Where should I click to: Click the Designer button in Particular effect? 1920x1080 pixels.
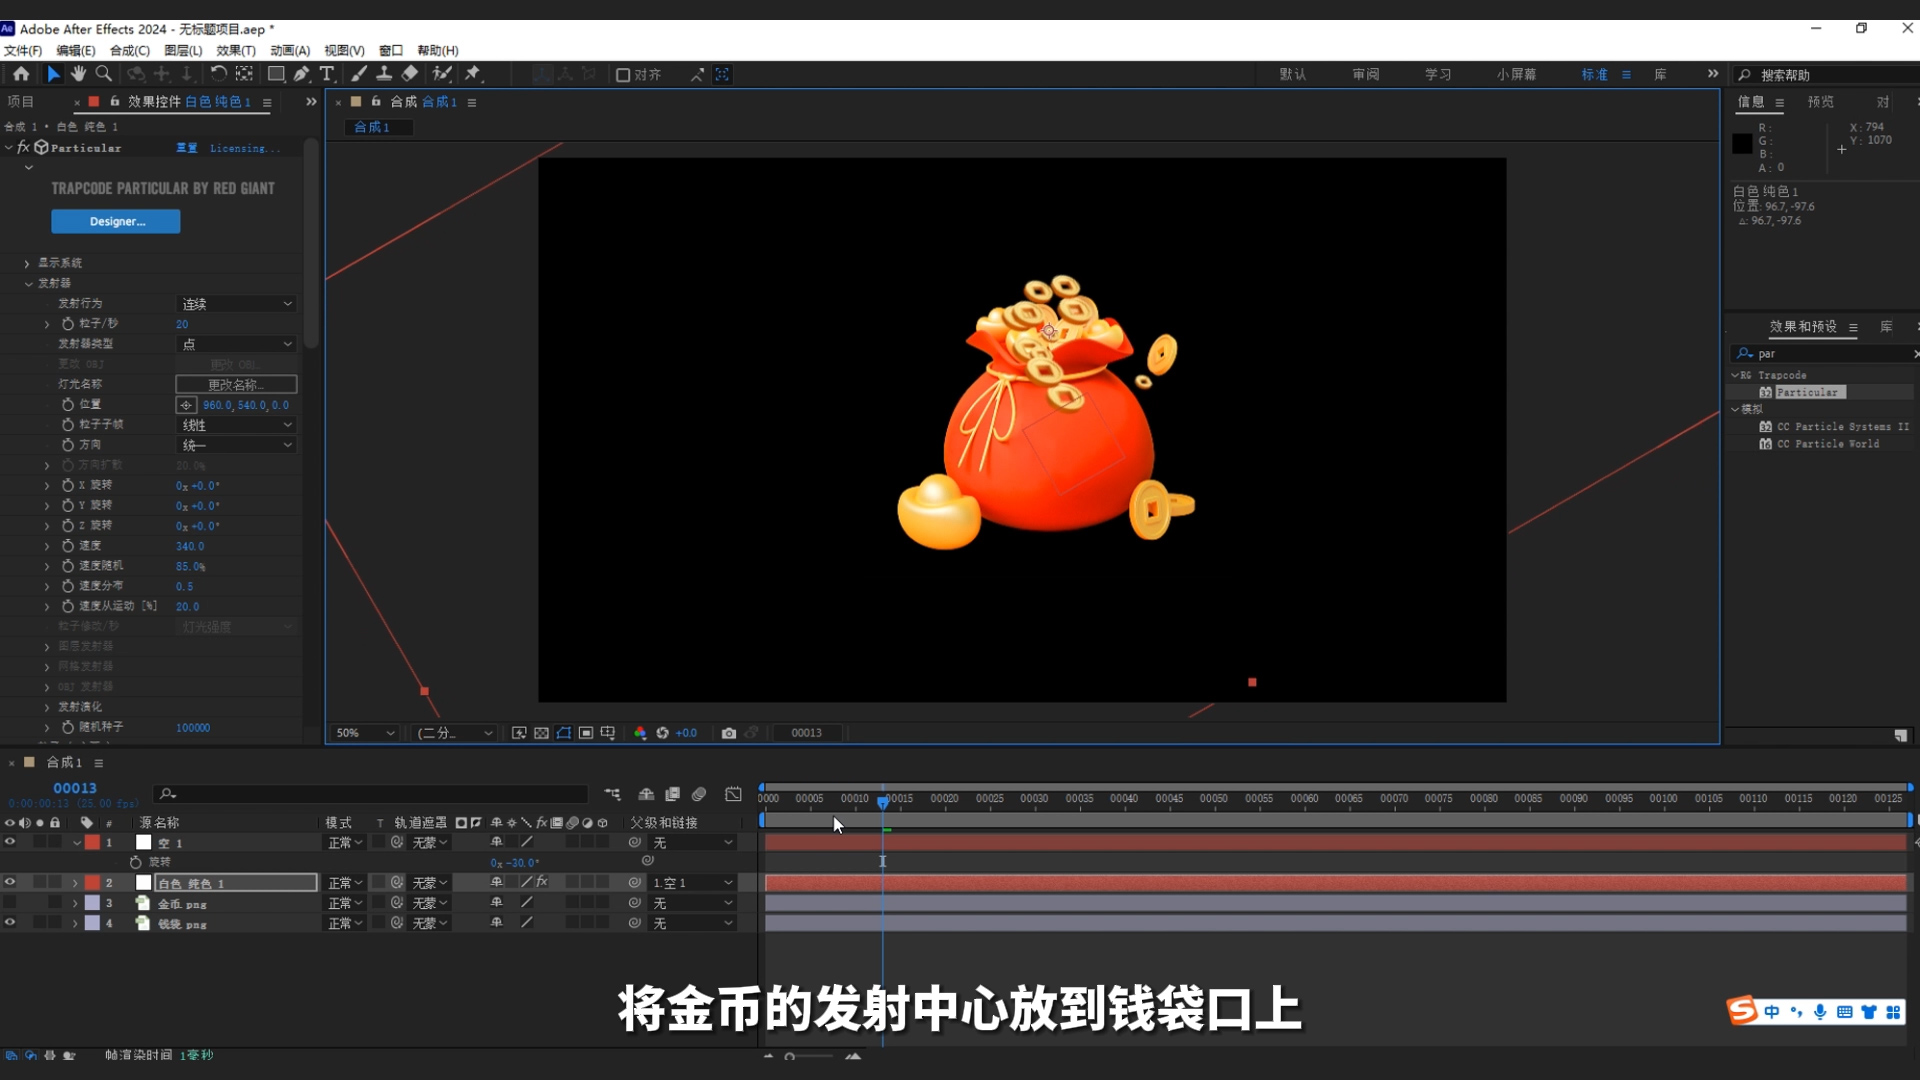[115, 221]
